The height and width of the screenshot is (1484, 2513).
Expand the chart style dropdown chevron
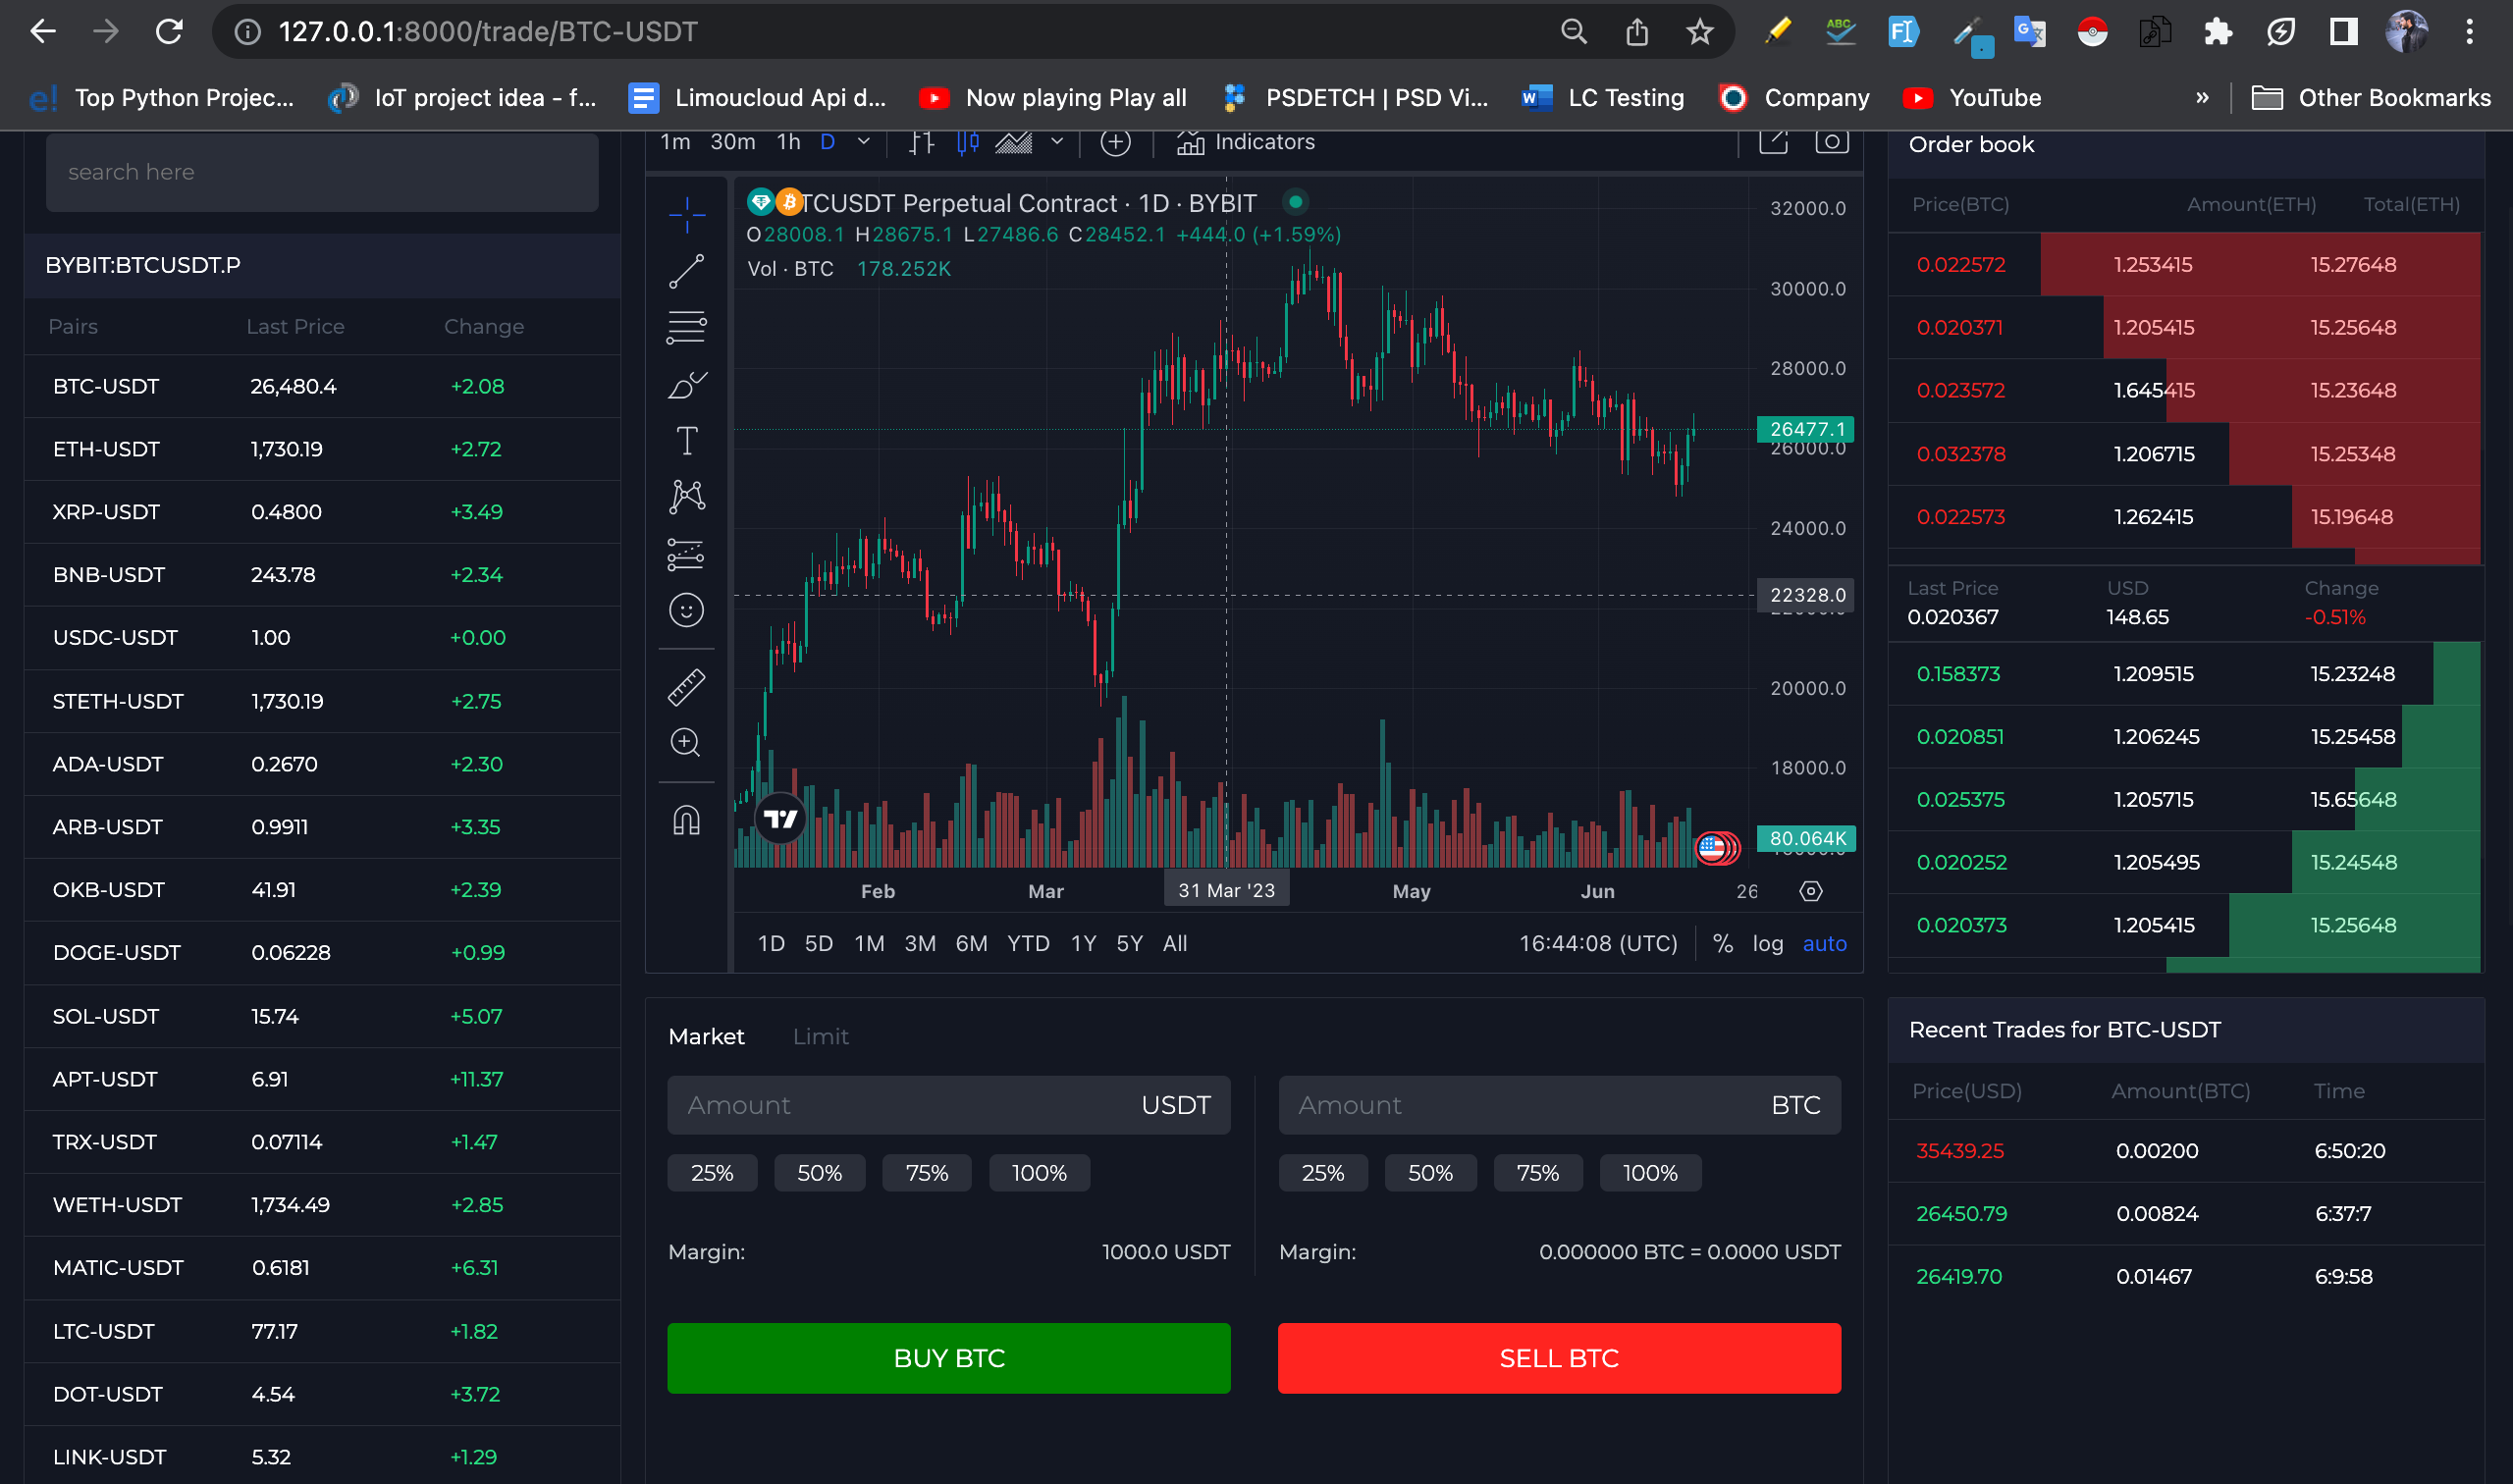pyautogui.click(x=1057, y=142)
